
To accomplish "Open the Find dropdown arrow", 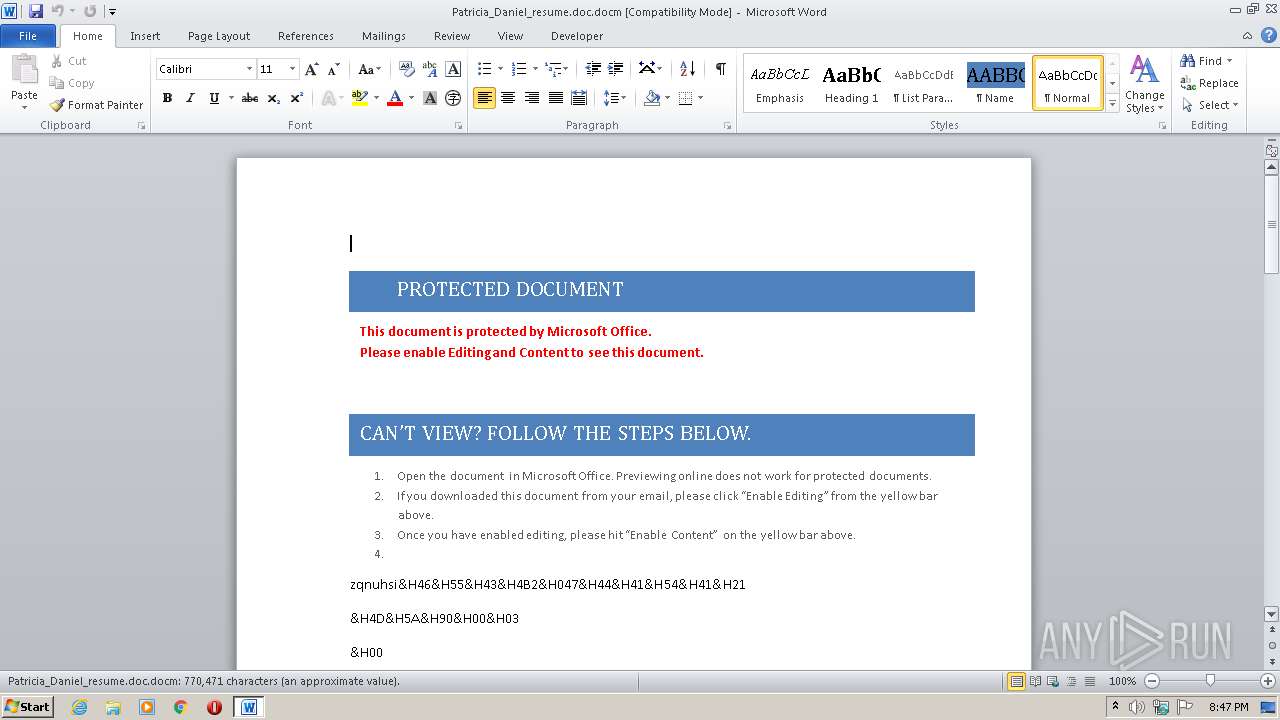I will [1230, 61].
